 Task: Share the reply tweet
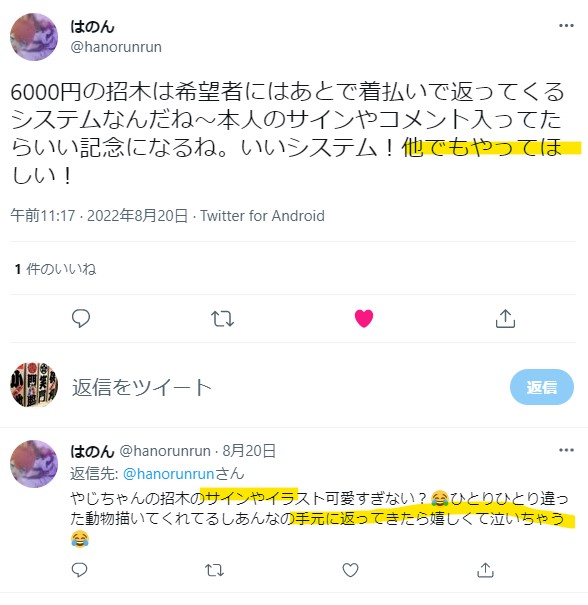tap(485, 570)
